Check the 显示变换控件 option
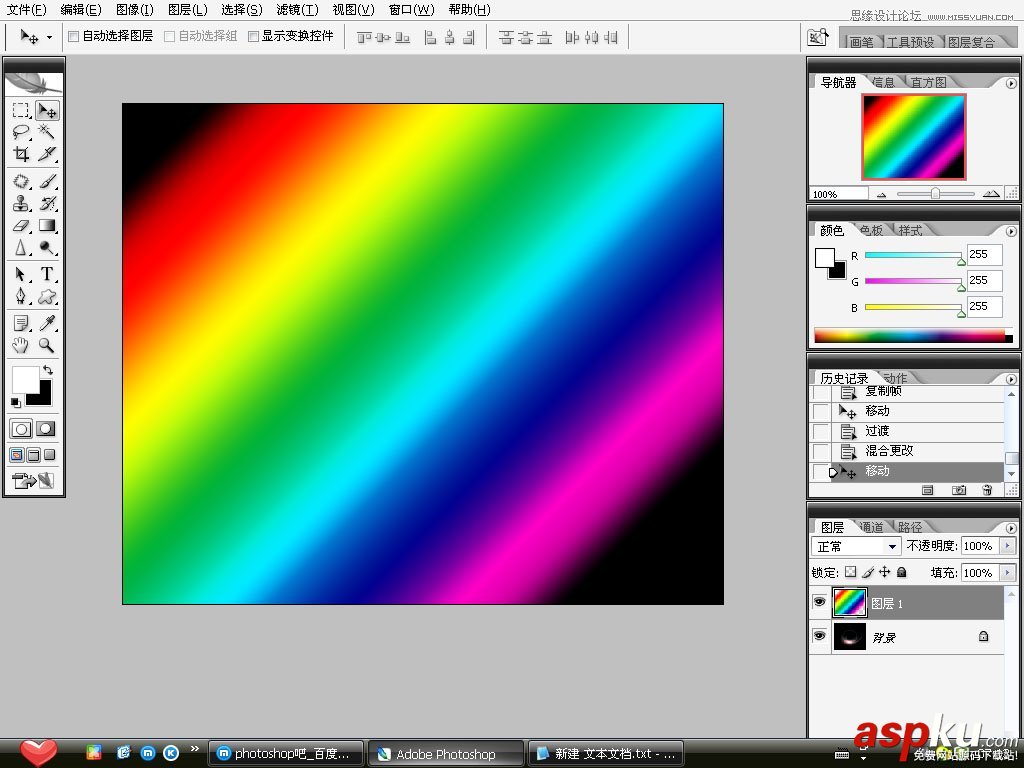The image size is (1024, 768). pos(253,36)
